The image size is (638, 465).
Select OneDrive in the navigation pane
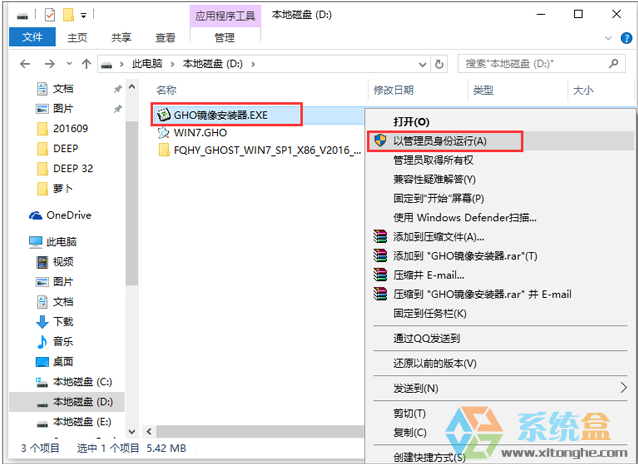tap(69, 215)
